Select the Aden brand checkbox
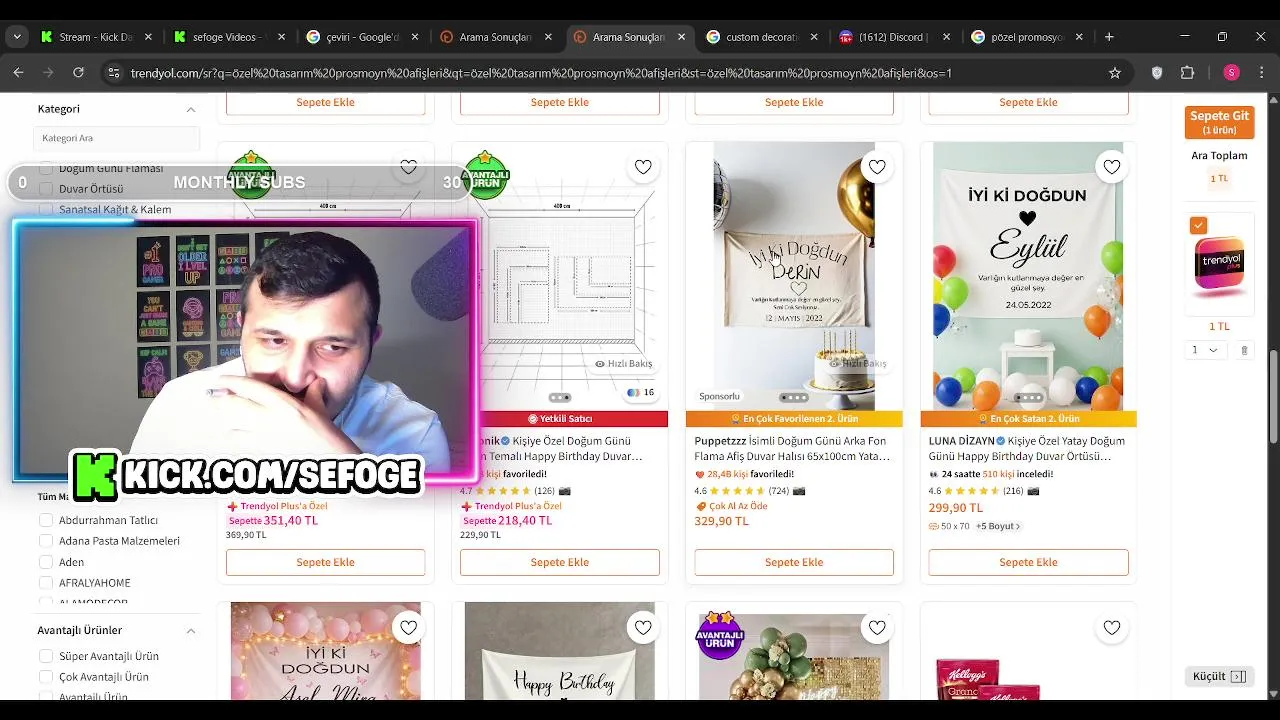Viewport: 1280px width, 720px height. pos(45,562)
